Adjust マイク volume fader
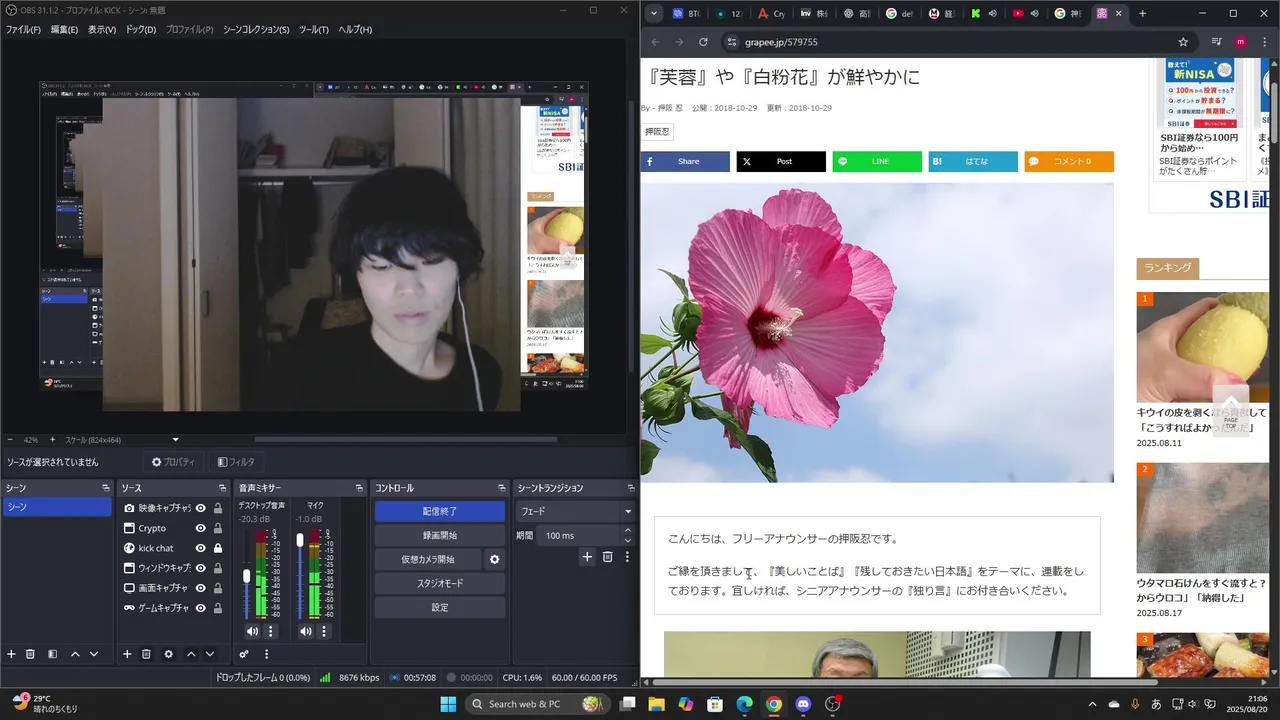The image size is (1280, 720). (300, 540)
